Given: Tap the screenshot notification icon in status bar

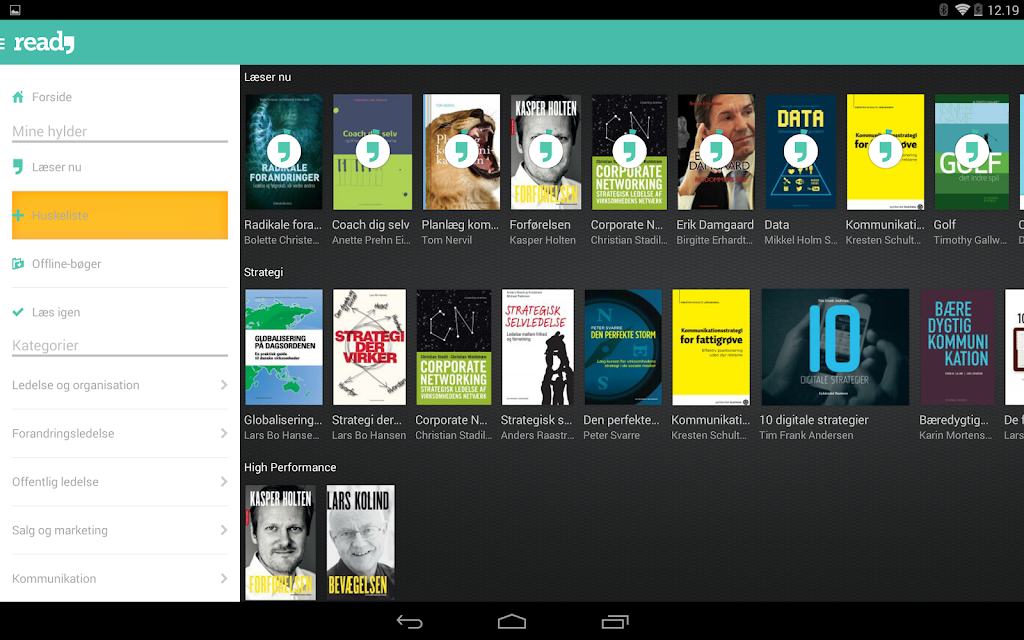Looking at the screenshot, I should [x=15, y=10].
